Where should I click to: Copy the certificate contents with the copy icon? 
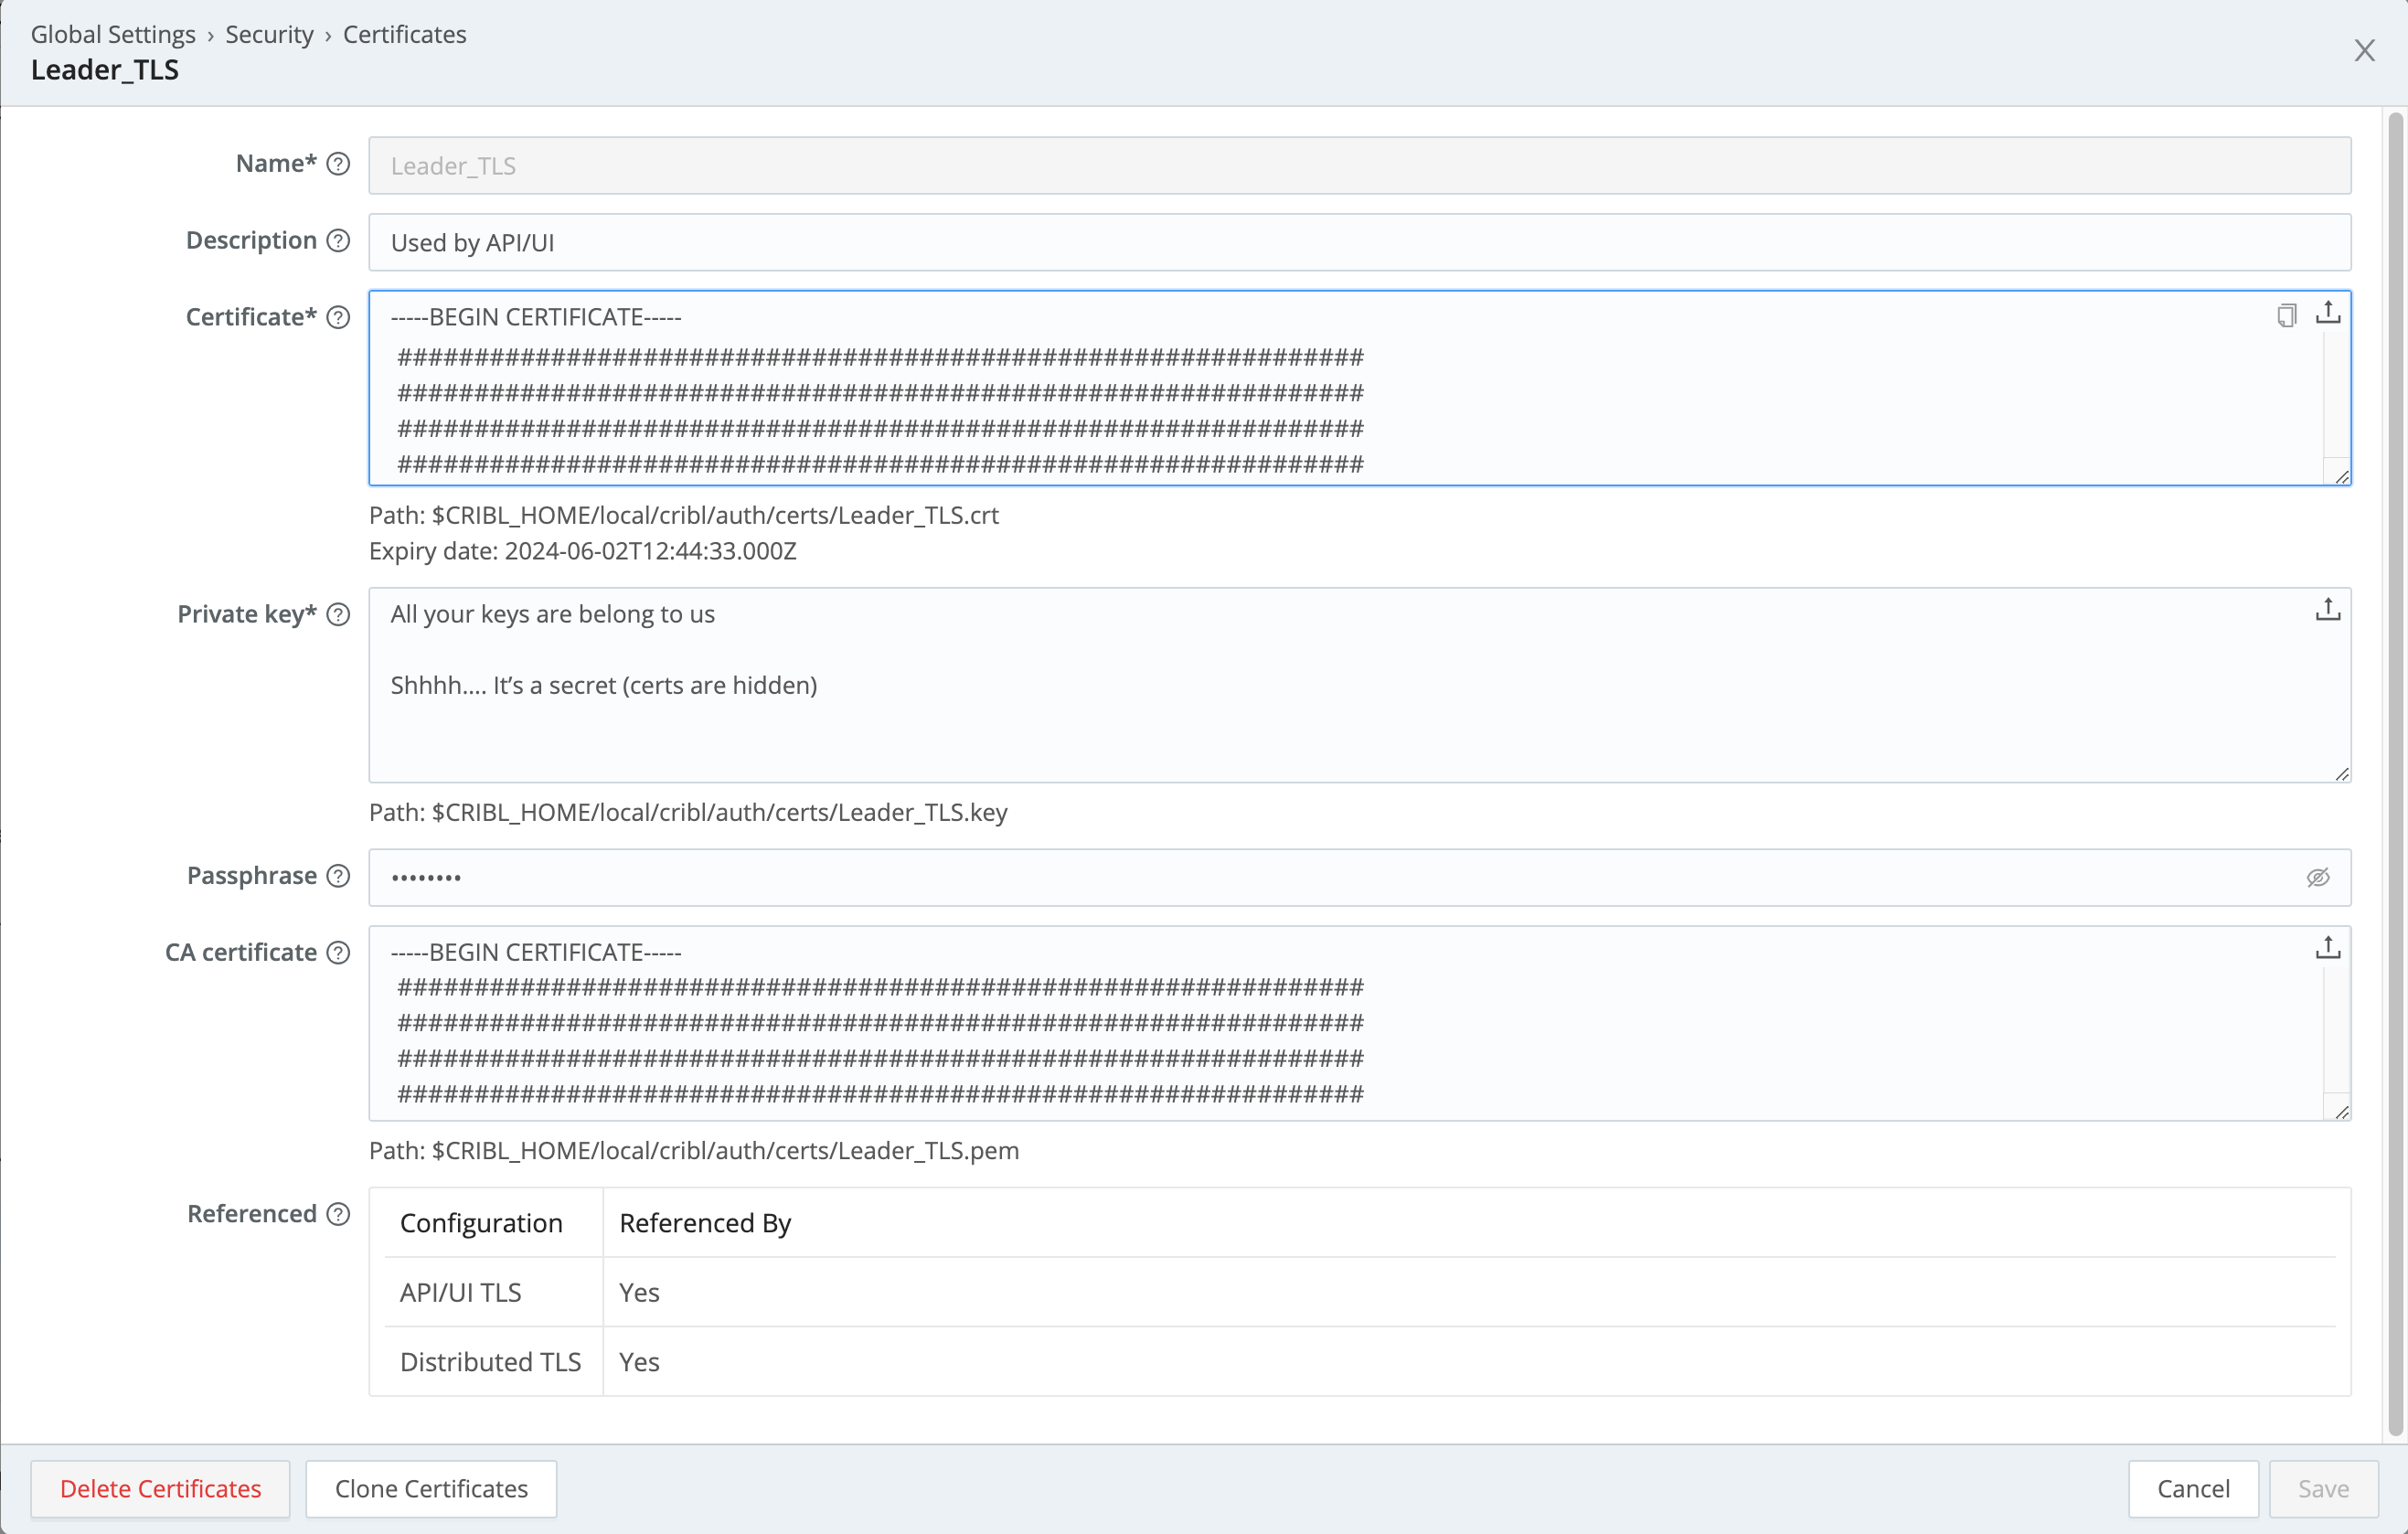click(2286, 316)
